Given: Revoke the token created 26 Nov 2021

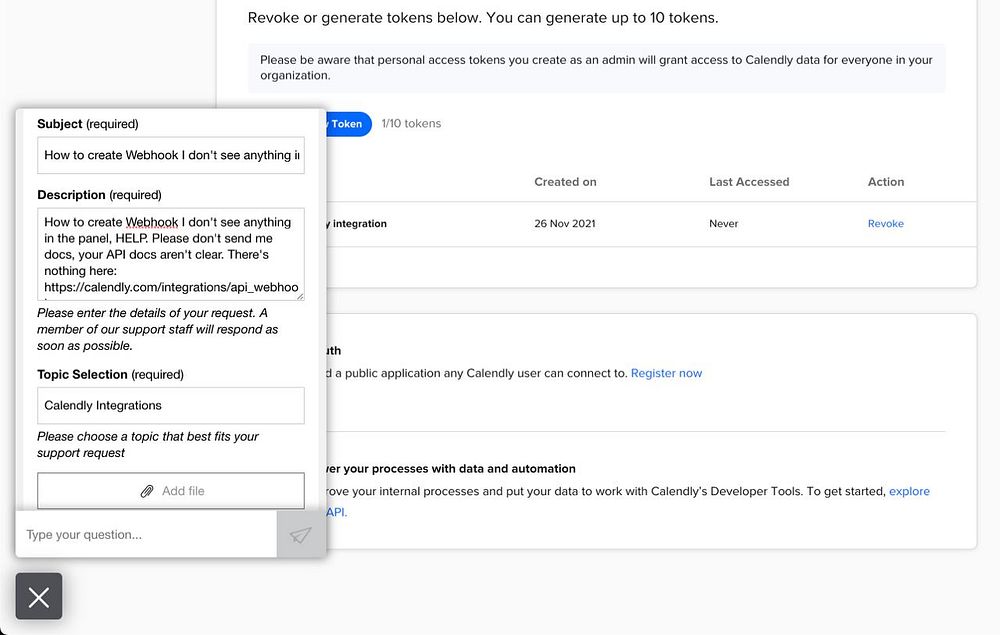Looking at the screenshot, I should point(885,224).
